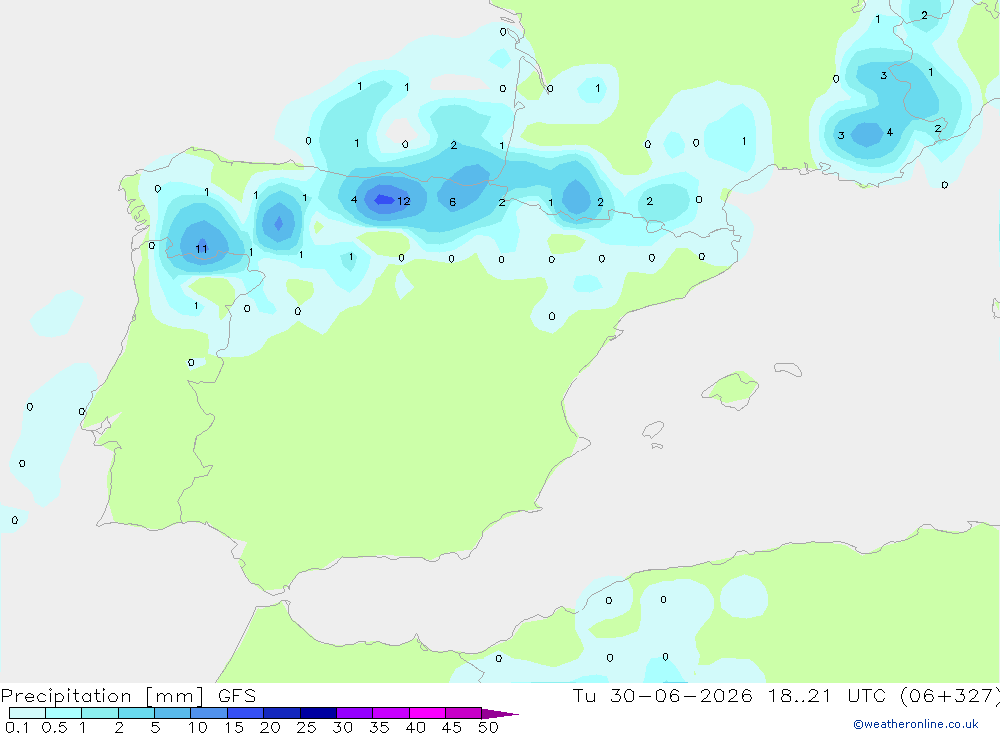The height and width of the screenshot is (733, 1000).
Task: Click the '40' legend scale label
Action: click(415, 727)
